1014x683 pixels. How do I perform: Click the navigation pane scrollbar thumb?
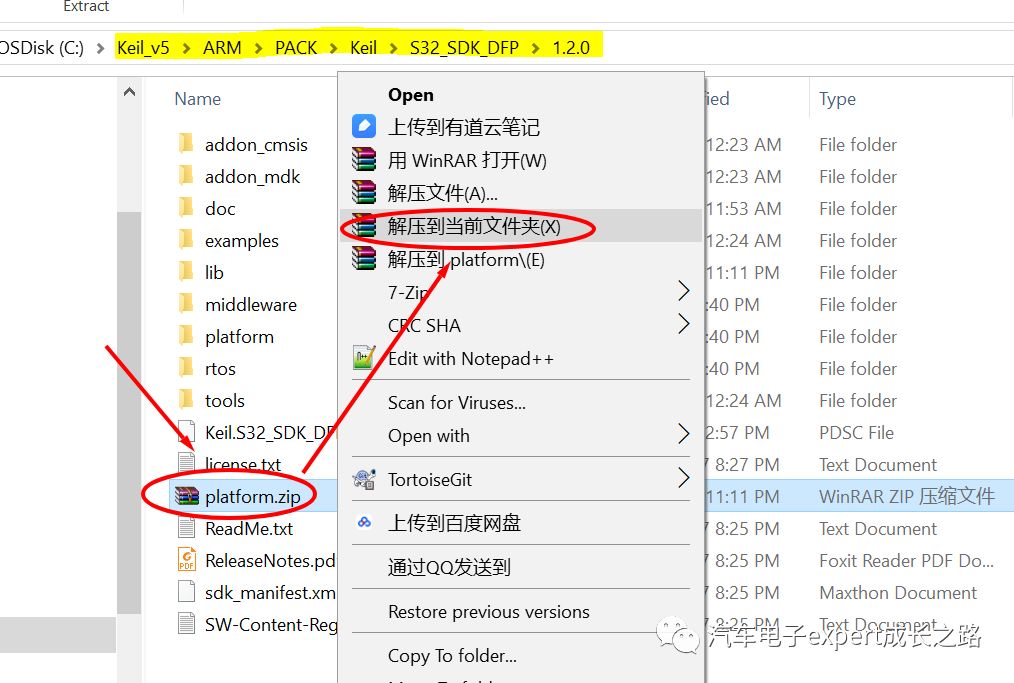click(129, 412)
